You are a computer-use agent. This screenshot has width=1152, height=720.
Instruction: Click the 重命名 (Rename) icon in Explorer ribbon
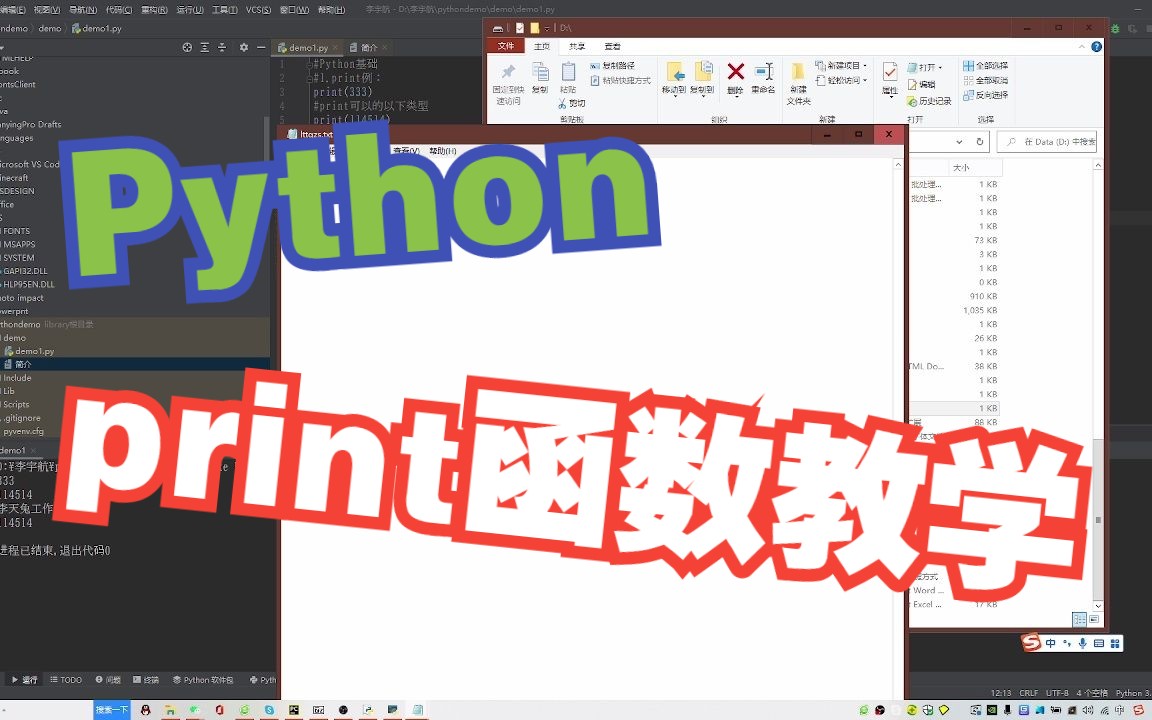coord(764,73)
